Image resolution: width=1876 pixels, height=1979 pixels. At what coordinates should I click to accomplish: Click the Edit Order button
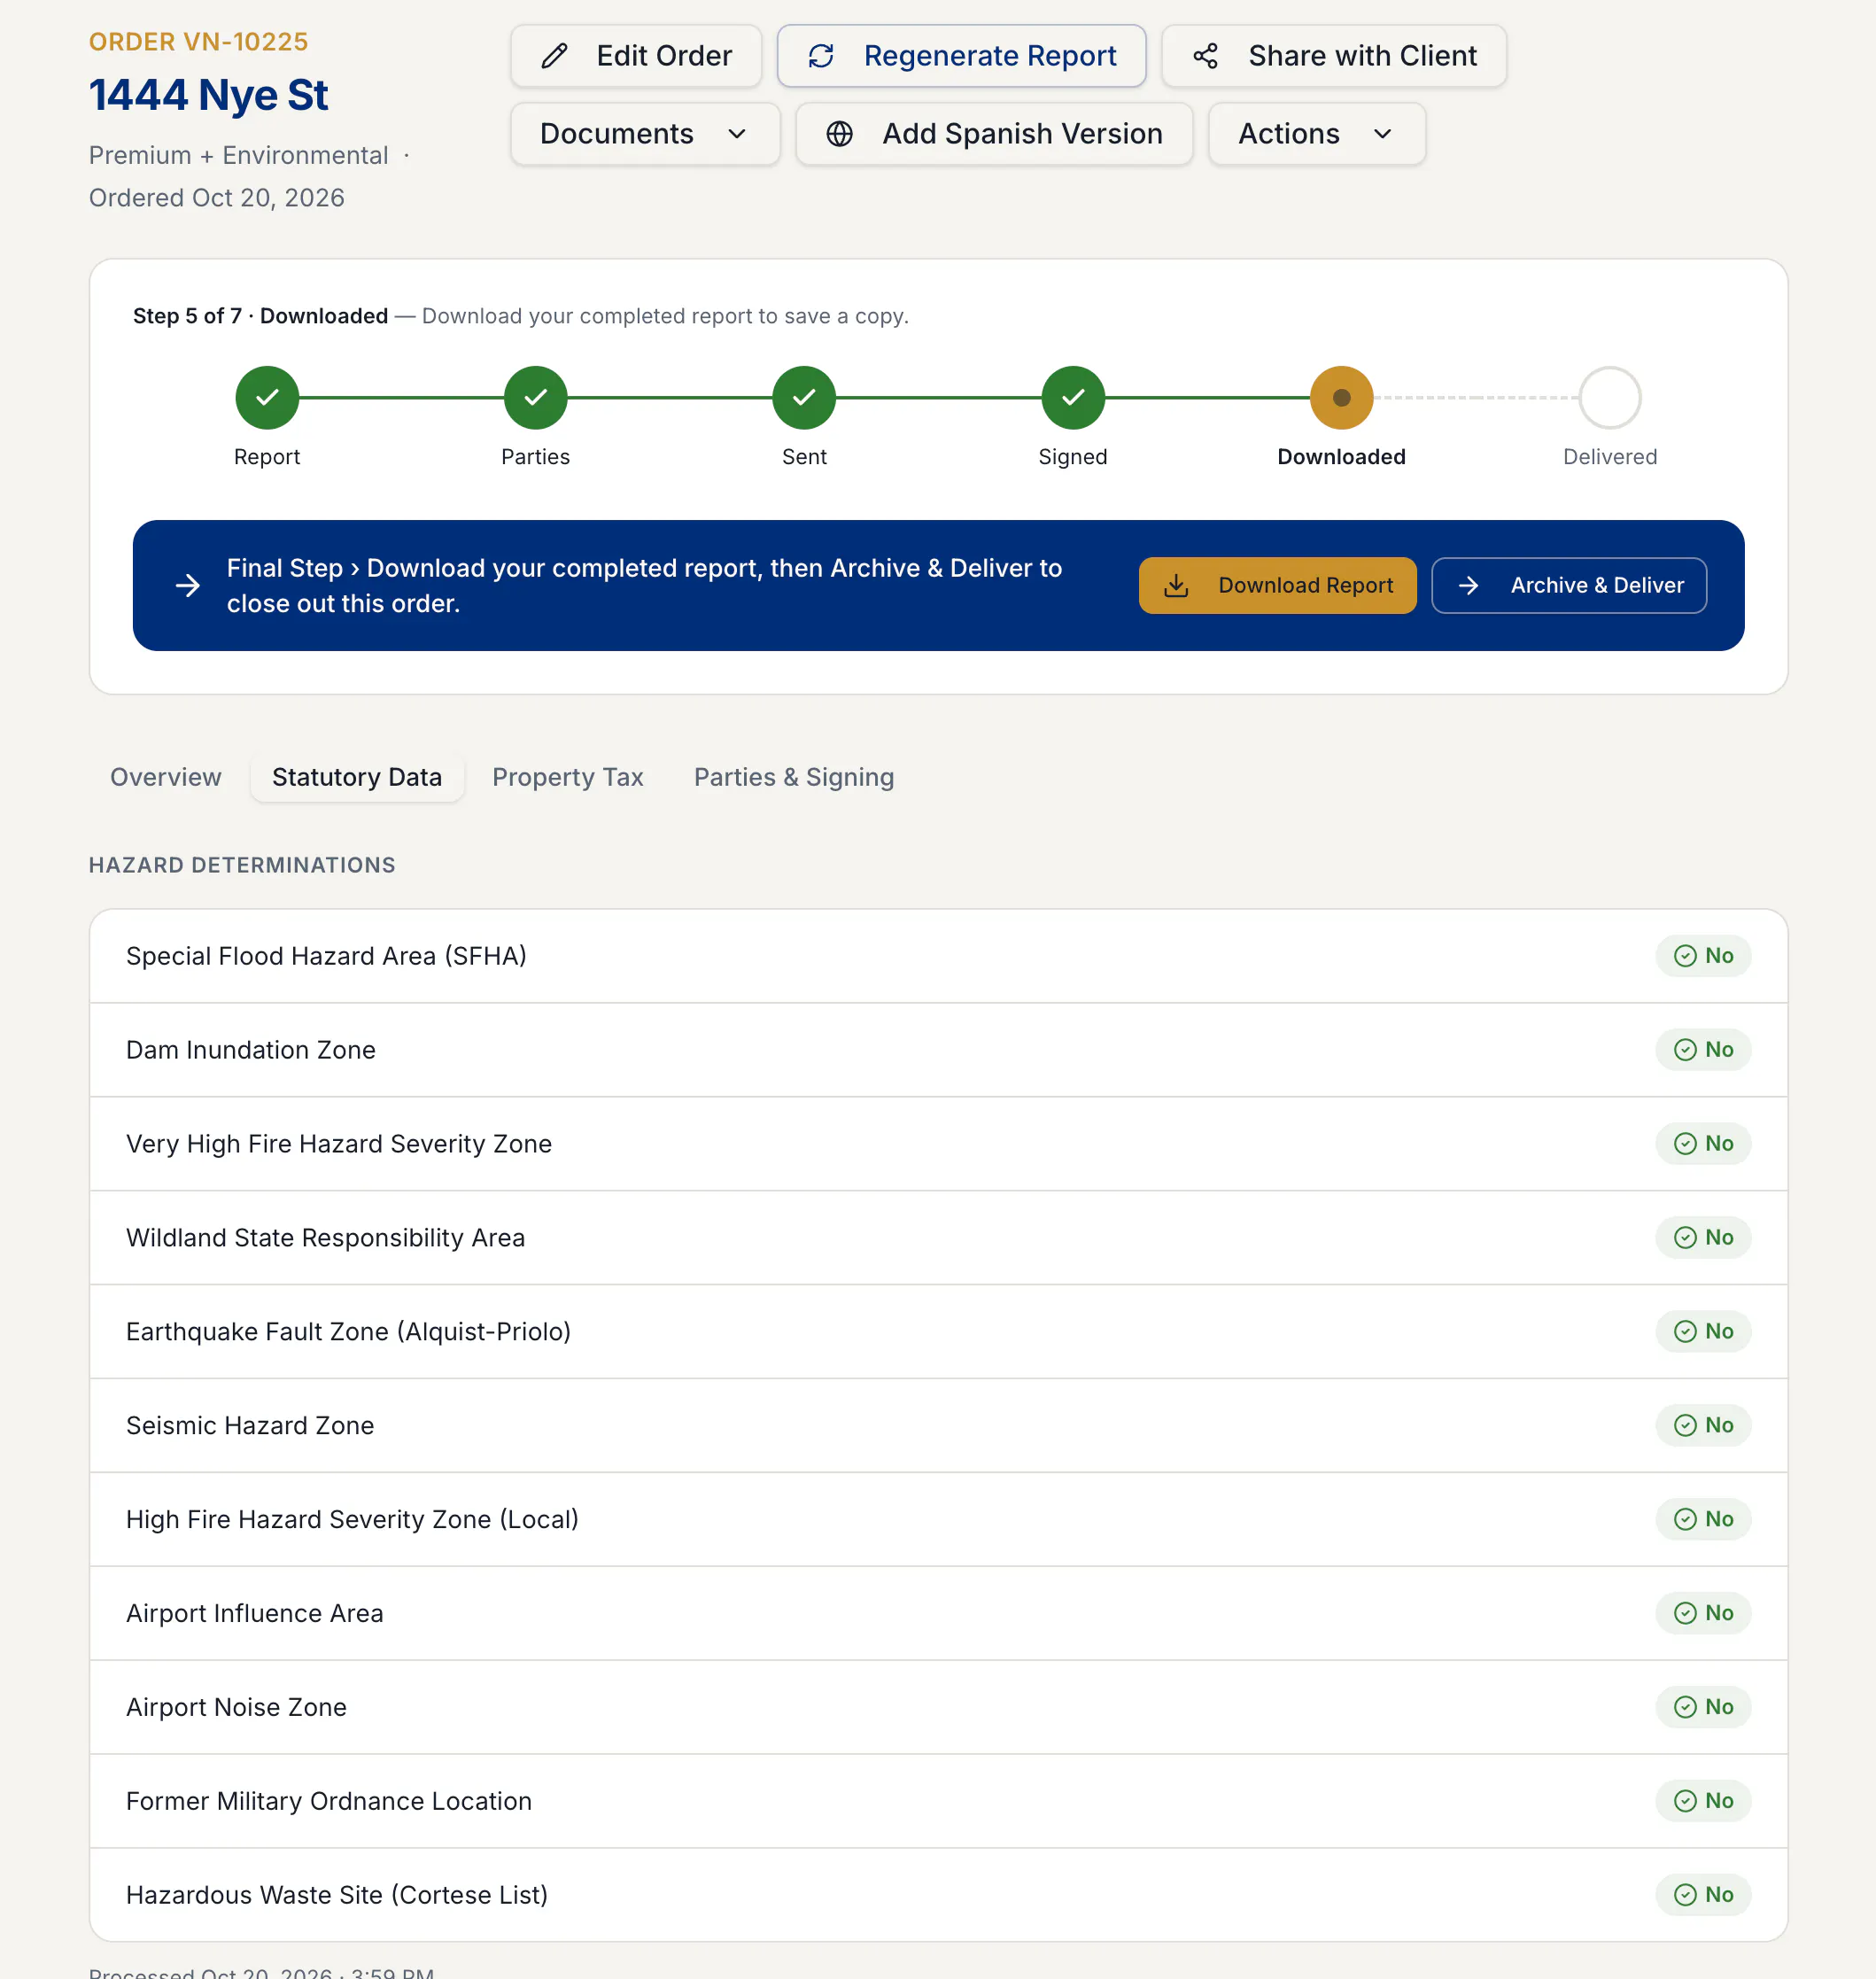[x=636, y=56]
